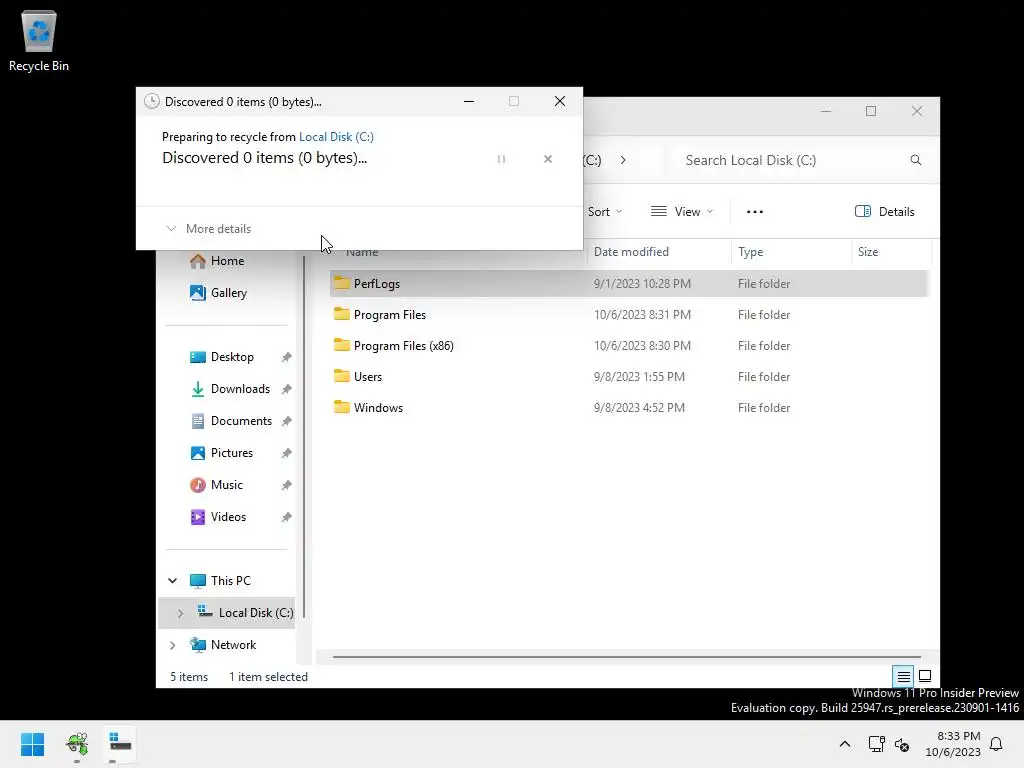Viewport: 1024px width, 768px height.
Task: Click the 9/8/2023 4:52 PM date cell
Action: (639, 408)
